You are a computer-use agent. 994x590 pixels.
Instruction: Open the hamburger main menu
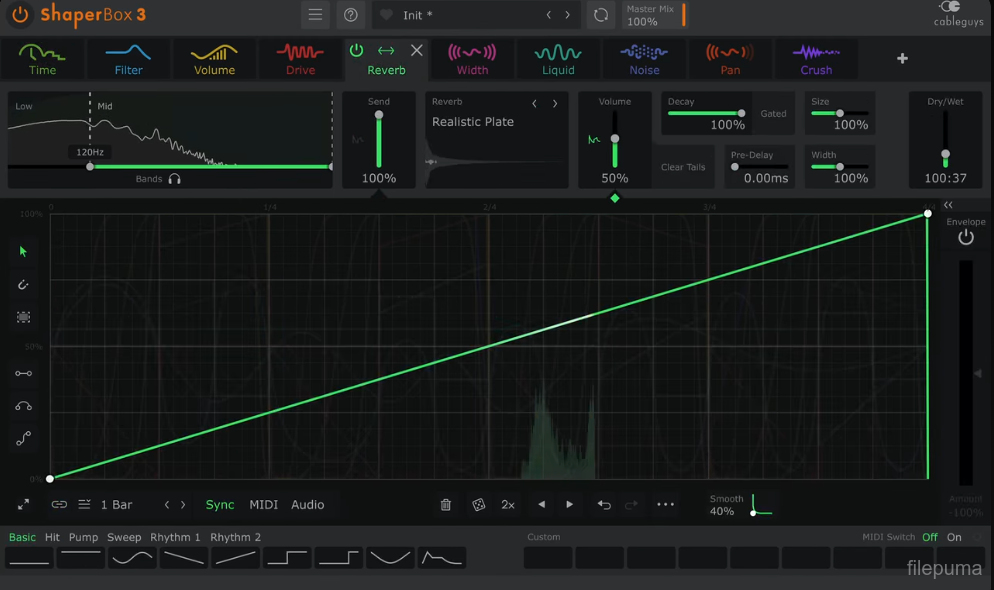(x=315, y=15)
